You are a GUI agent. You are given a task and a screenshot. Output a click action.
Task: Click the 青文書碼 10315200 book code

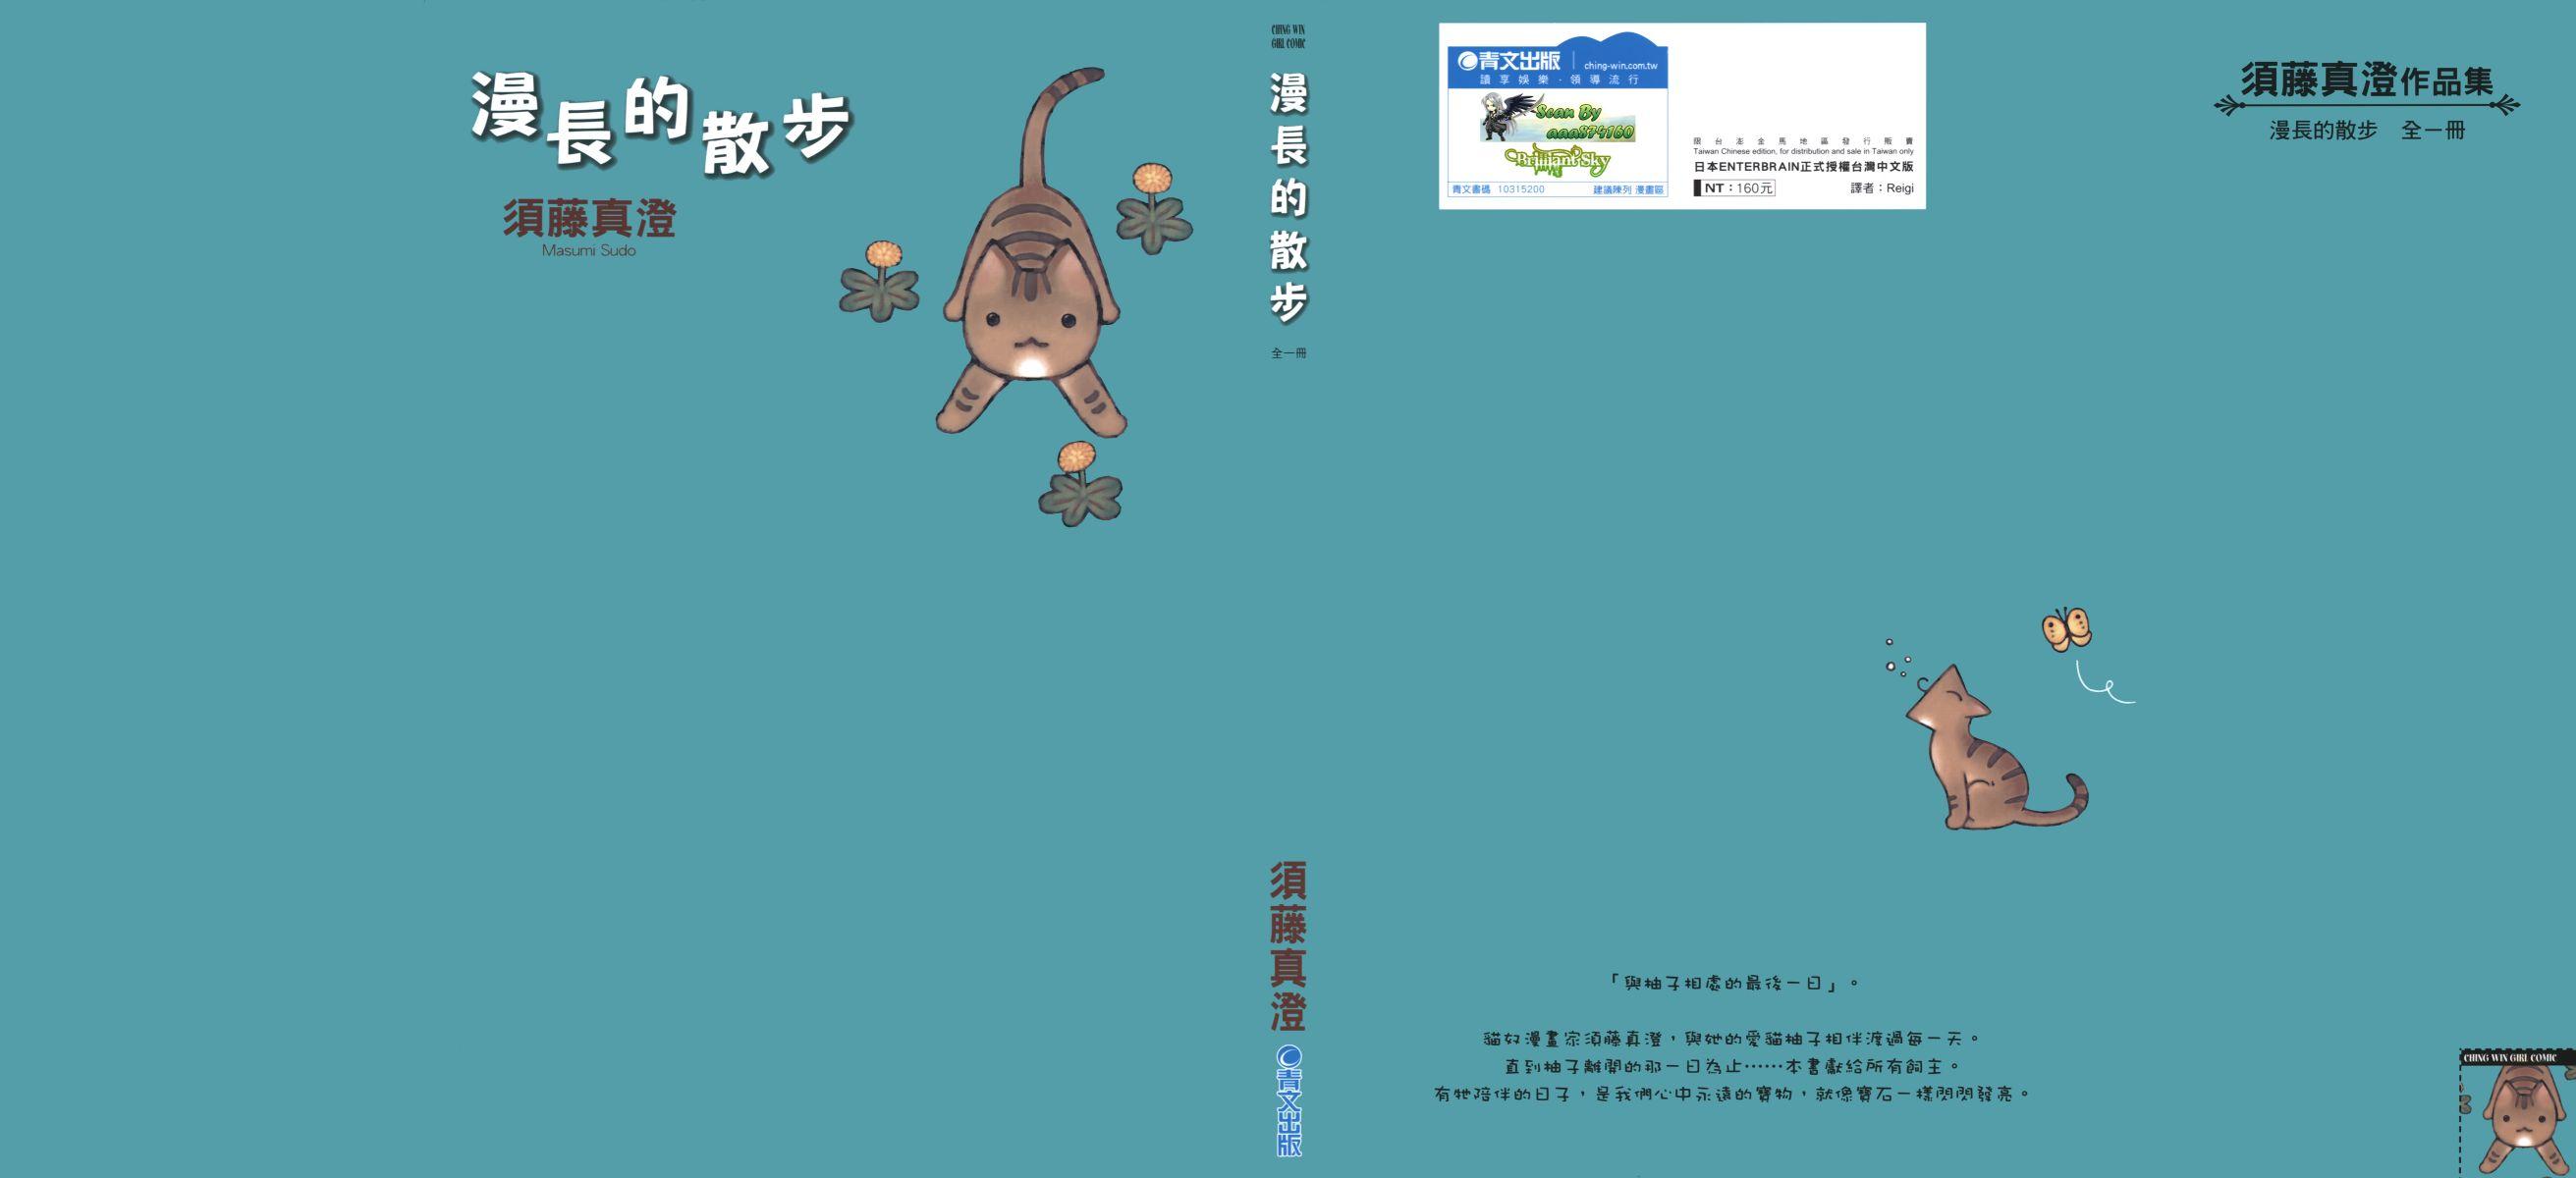(x=1498, y=189)
